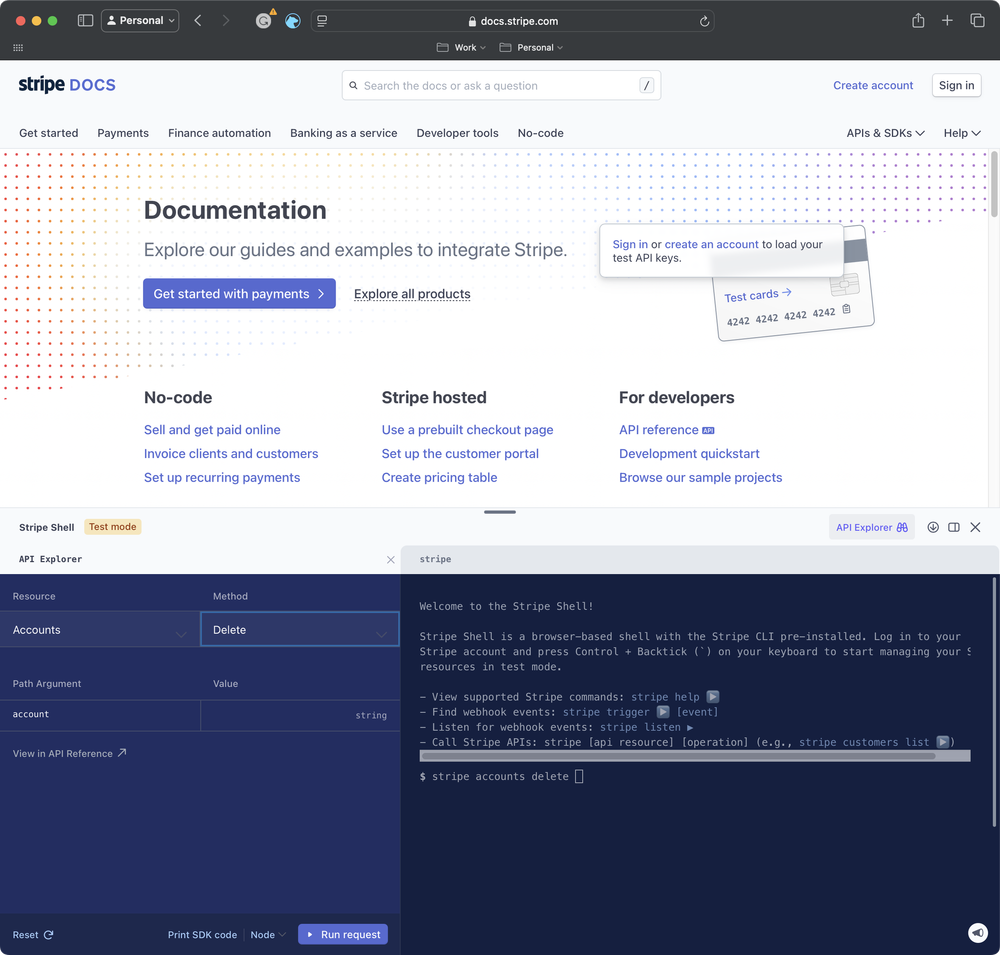Open the feedback megaphone icon
The image size is (1000, 955).
978,933
